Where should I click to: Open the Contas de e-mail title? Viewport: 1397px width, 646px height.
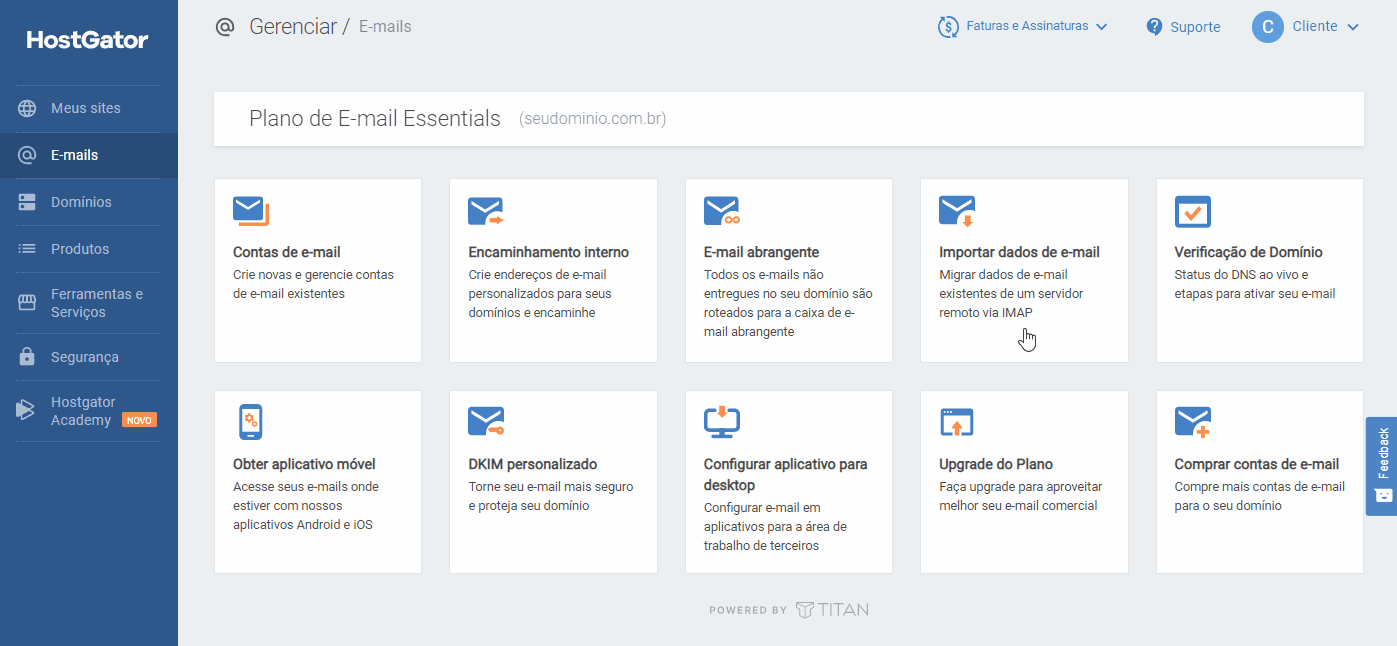click(287, 252)
